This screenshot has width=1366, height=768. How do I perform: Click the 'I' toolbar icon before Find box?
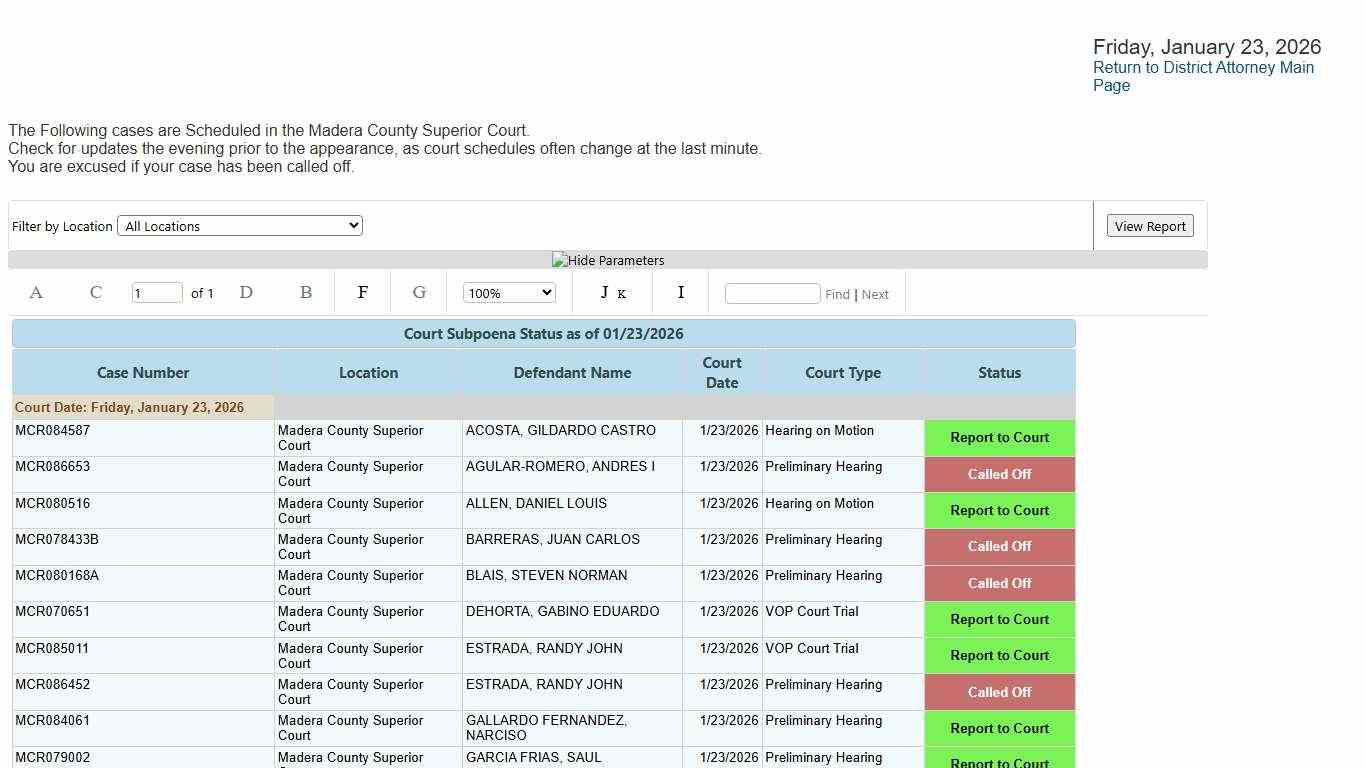pos(681,293)
